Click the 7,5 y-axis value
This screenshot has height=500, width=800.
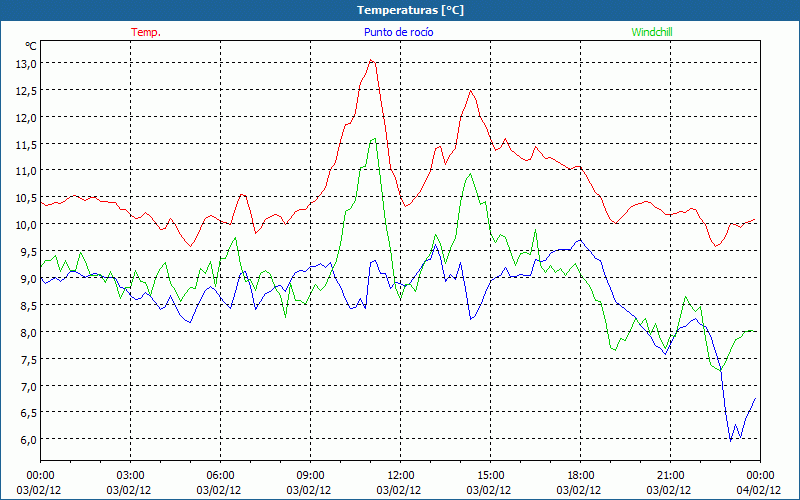[x=28, y=360]
